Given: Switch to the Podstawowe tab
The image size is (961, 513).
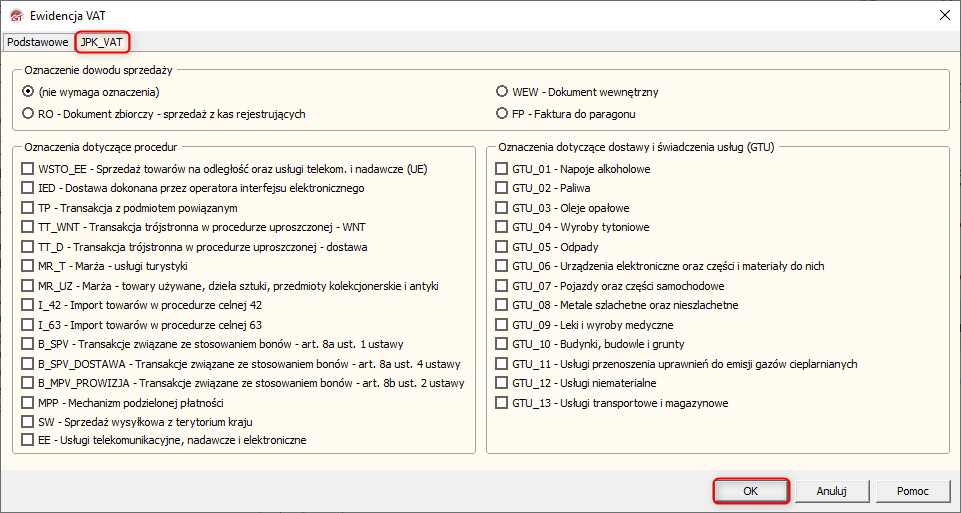Looking at the screenshot, I should point(37,42).
